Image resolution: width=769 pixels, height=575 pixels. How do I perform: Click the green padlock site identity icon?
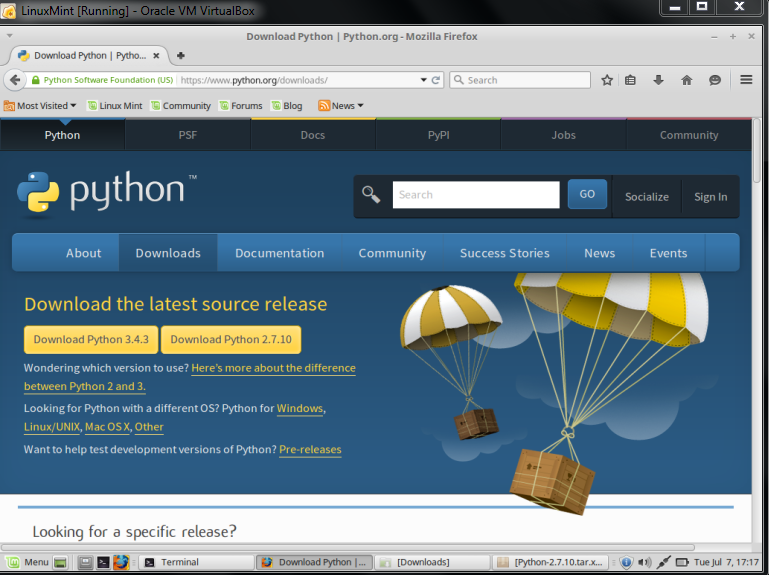click(x=35, y=80)
